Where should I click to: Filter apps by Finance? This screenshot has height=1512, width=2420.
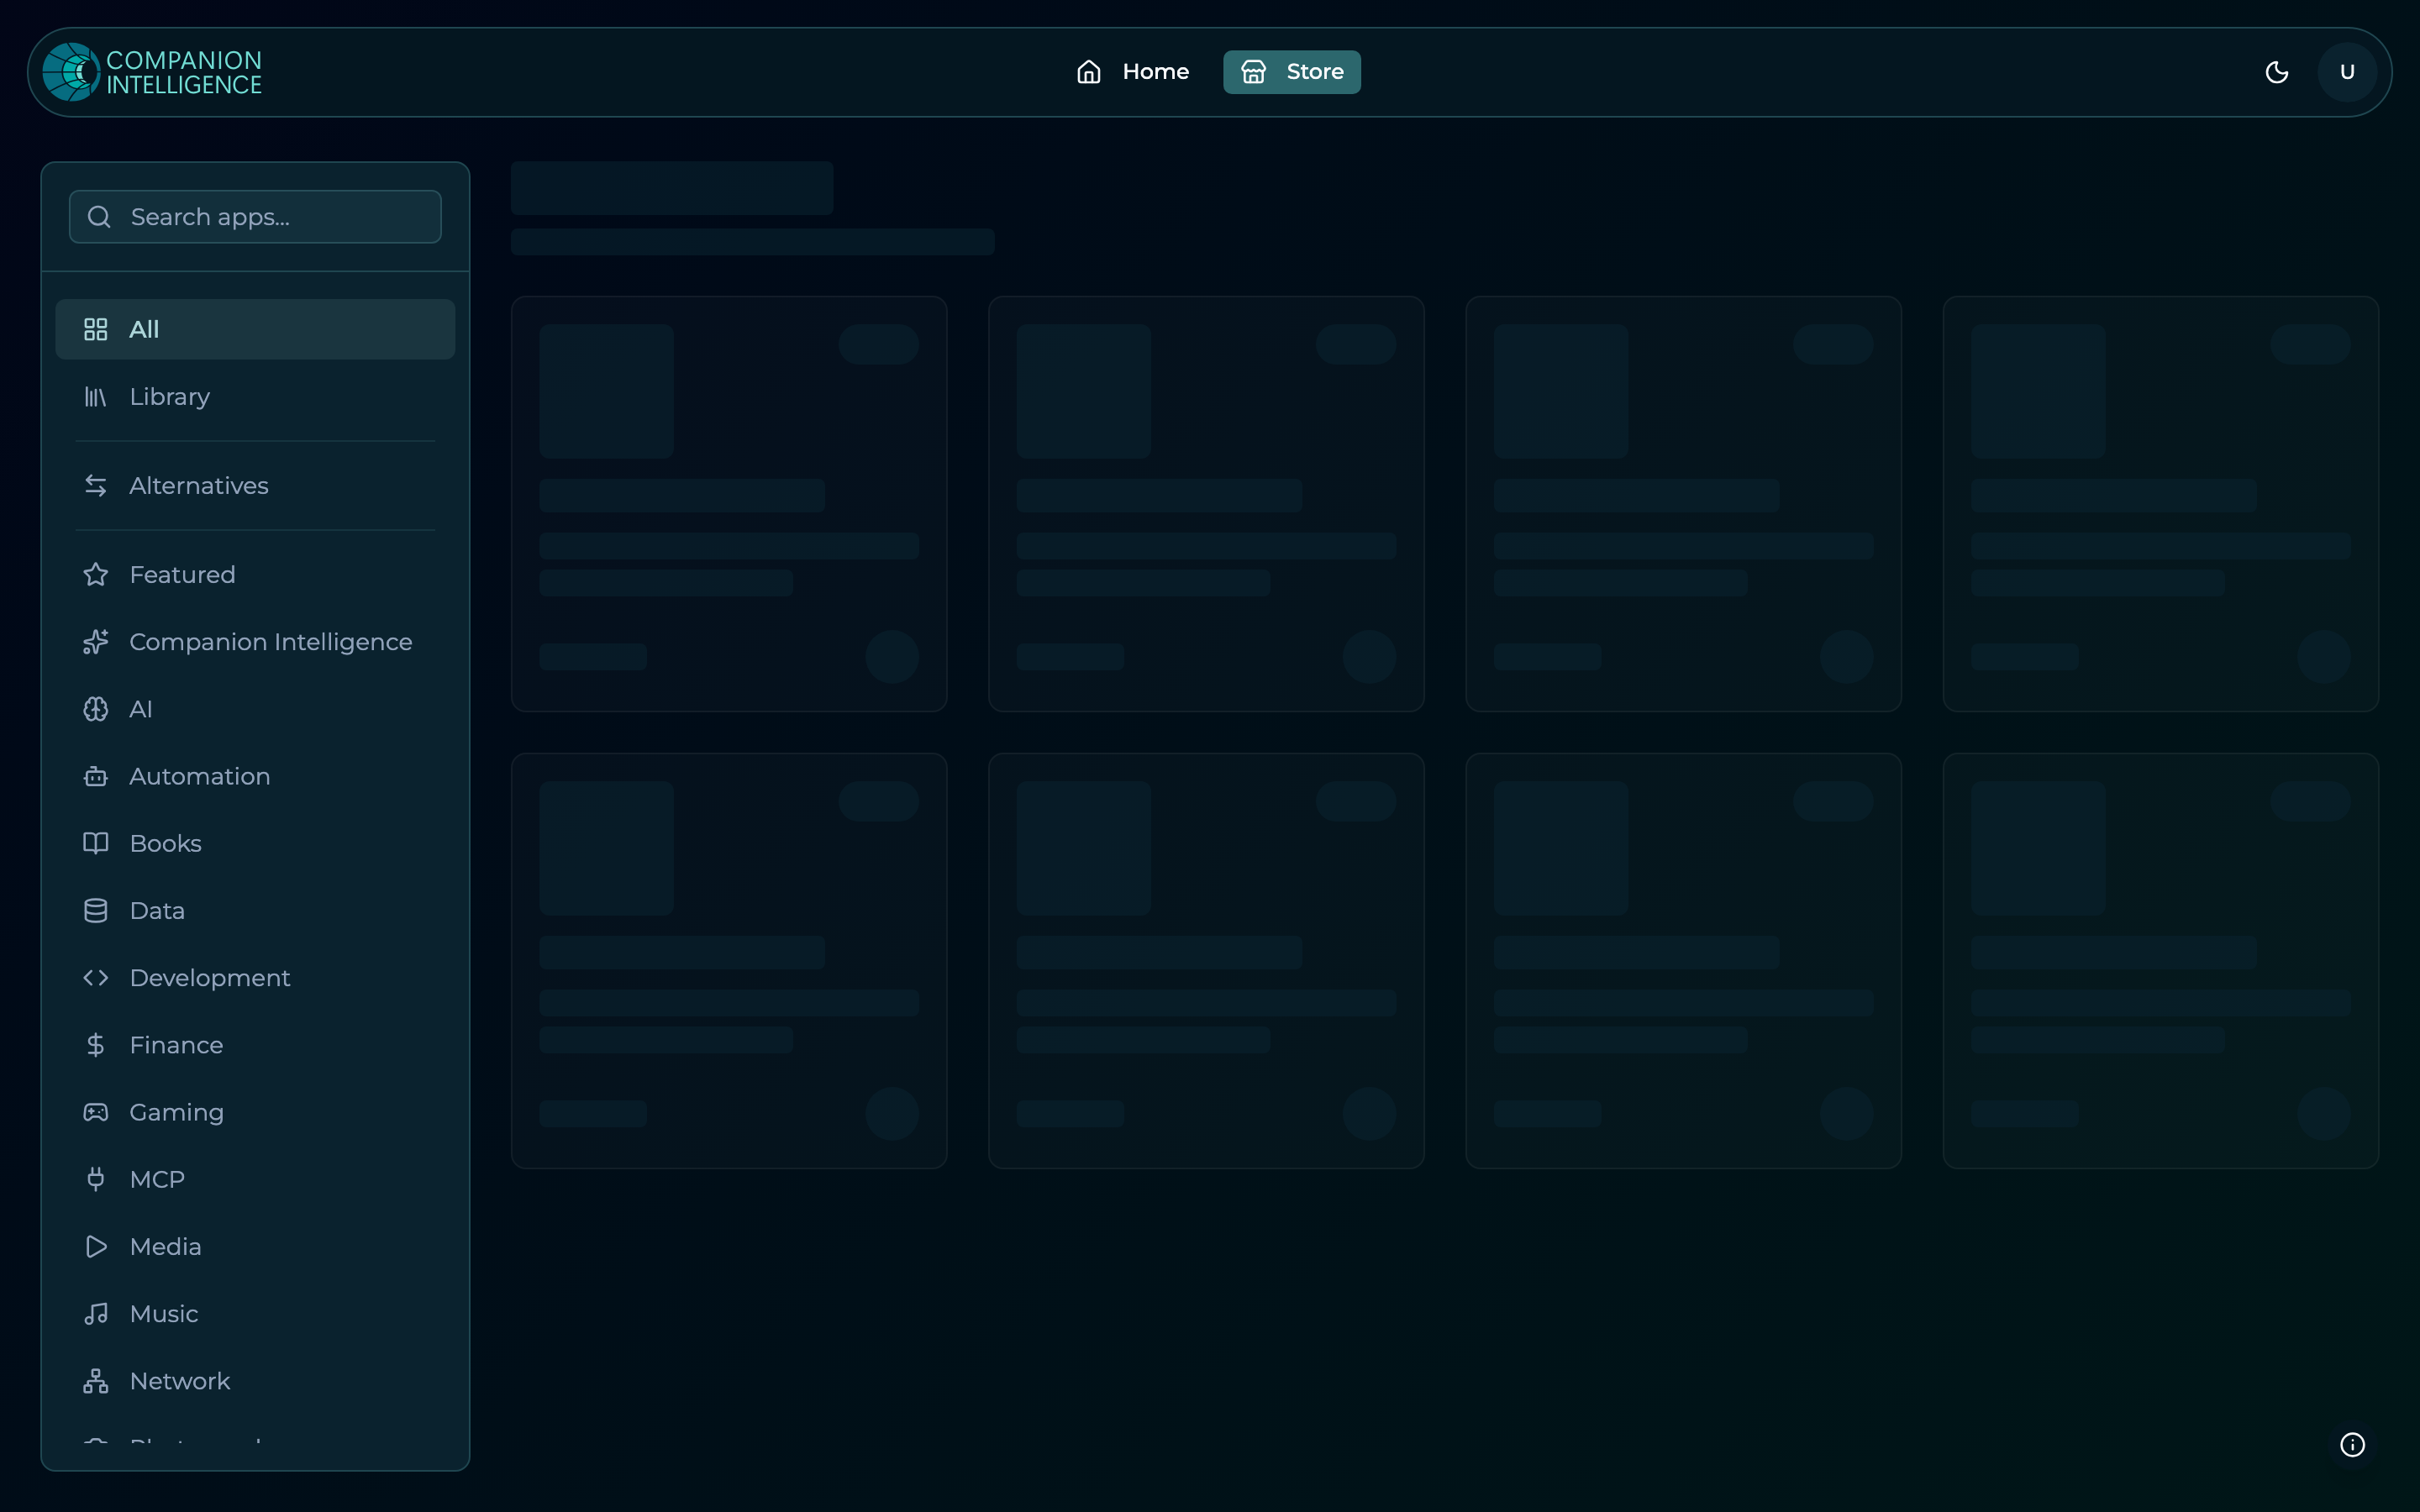pyautogui.click(x=255, y=1045)
